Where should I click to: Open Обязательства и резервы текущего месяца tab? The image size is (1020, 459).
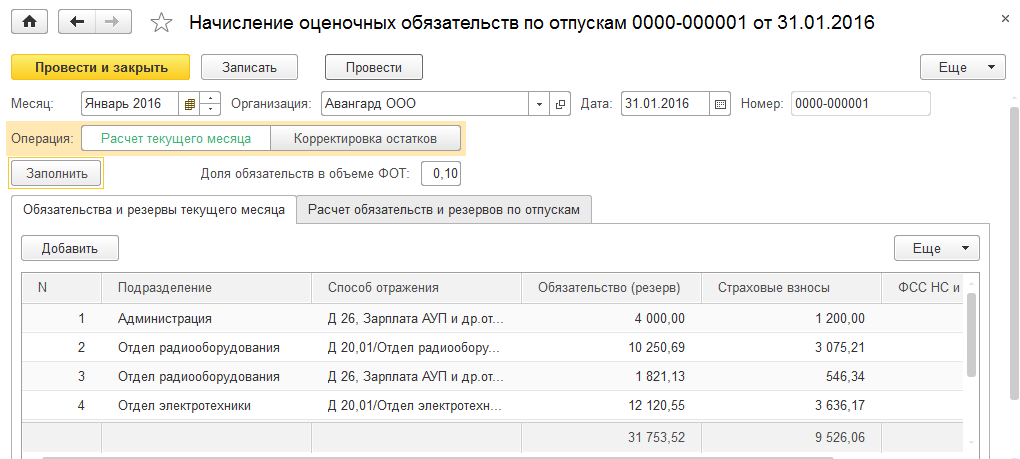[154, 210]
